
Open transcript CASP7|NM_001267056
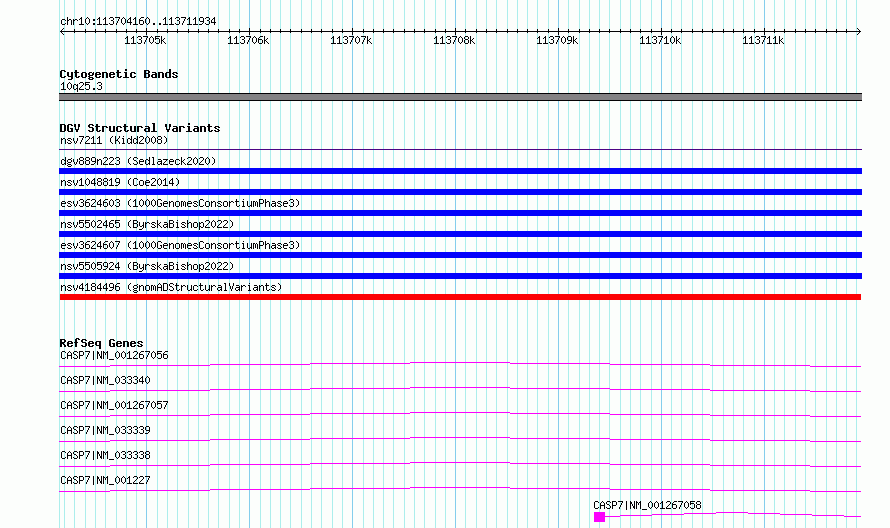click(x=114, y=355)
